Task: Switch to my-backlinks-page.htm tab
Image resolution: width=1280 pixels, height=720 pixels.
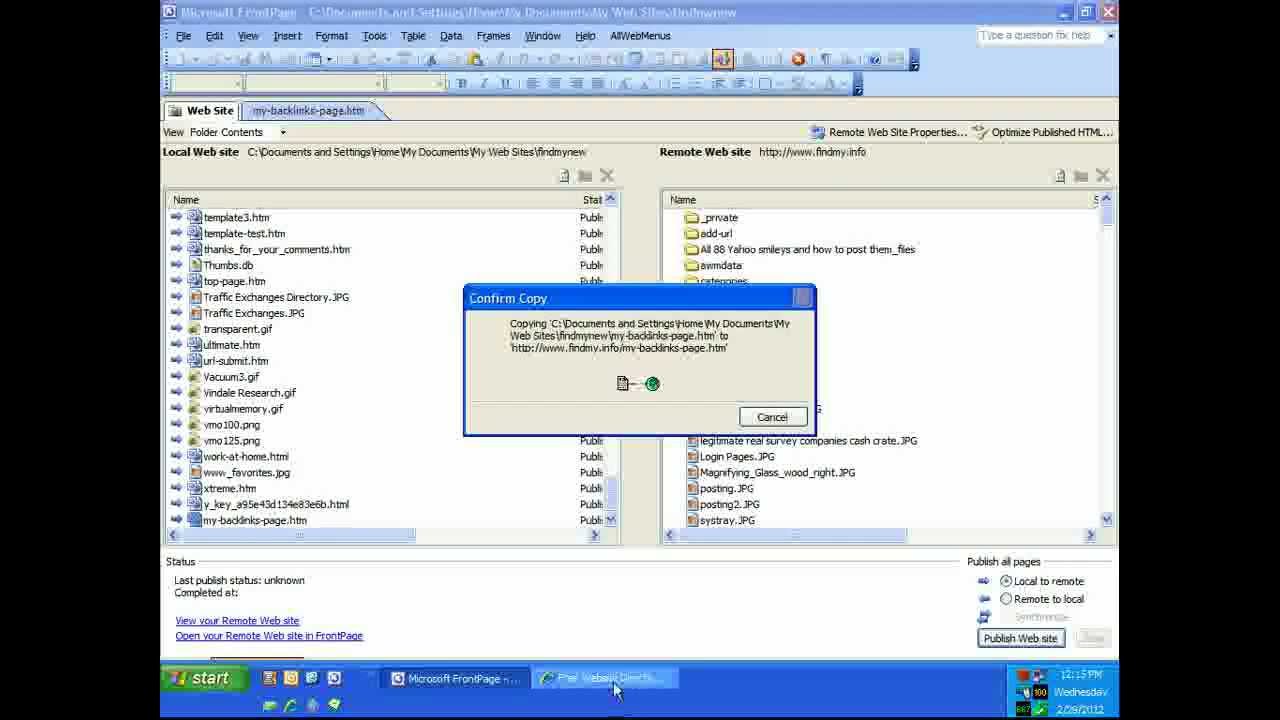Action: [x=309, y=111]
